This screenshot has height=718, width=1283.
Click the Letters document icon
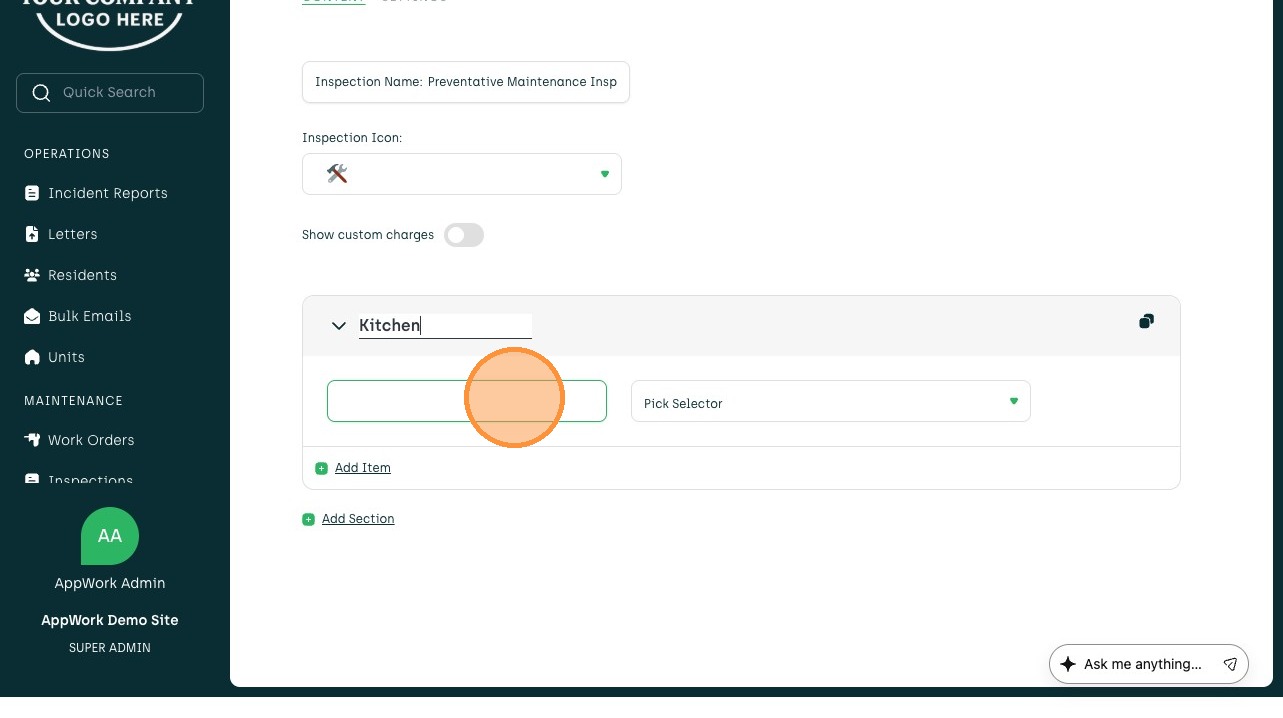click(32, 234)
